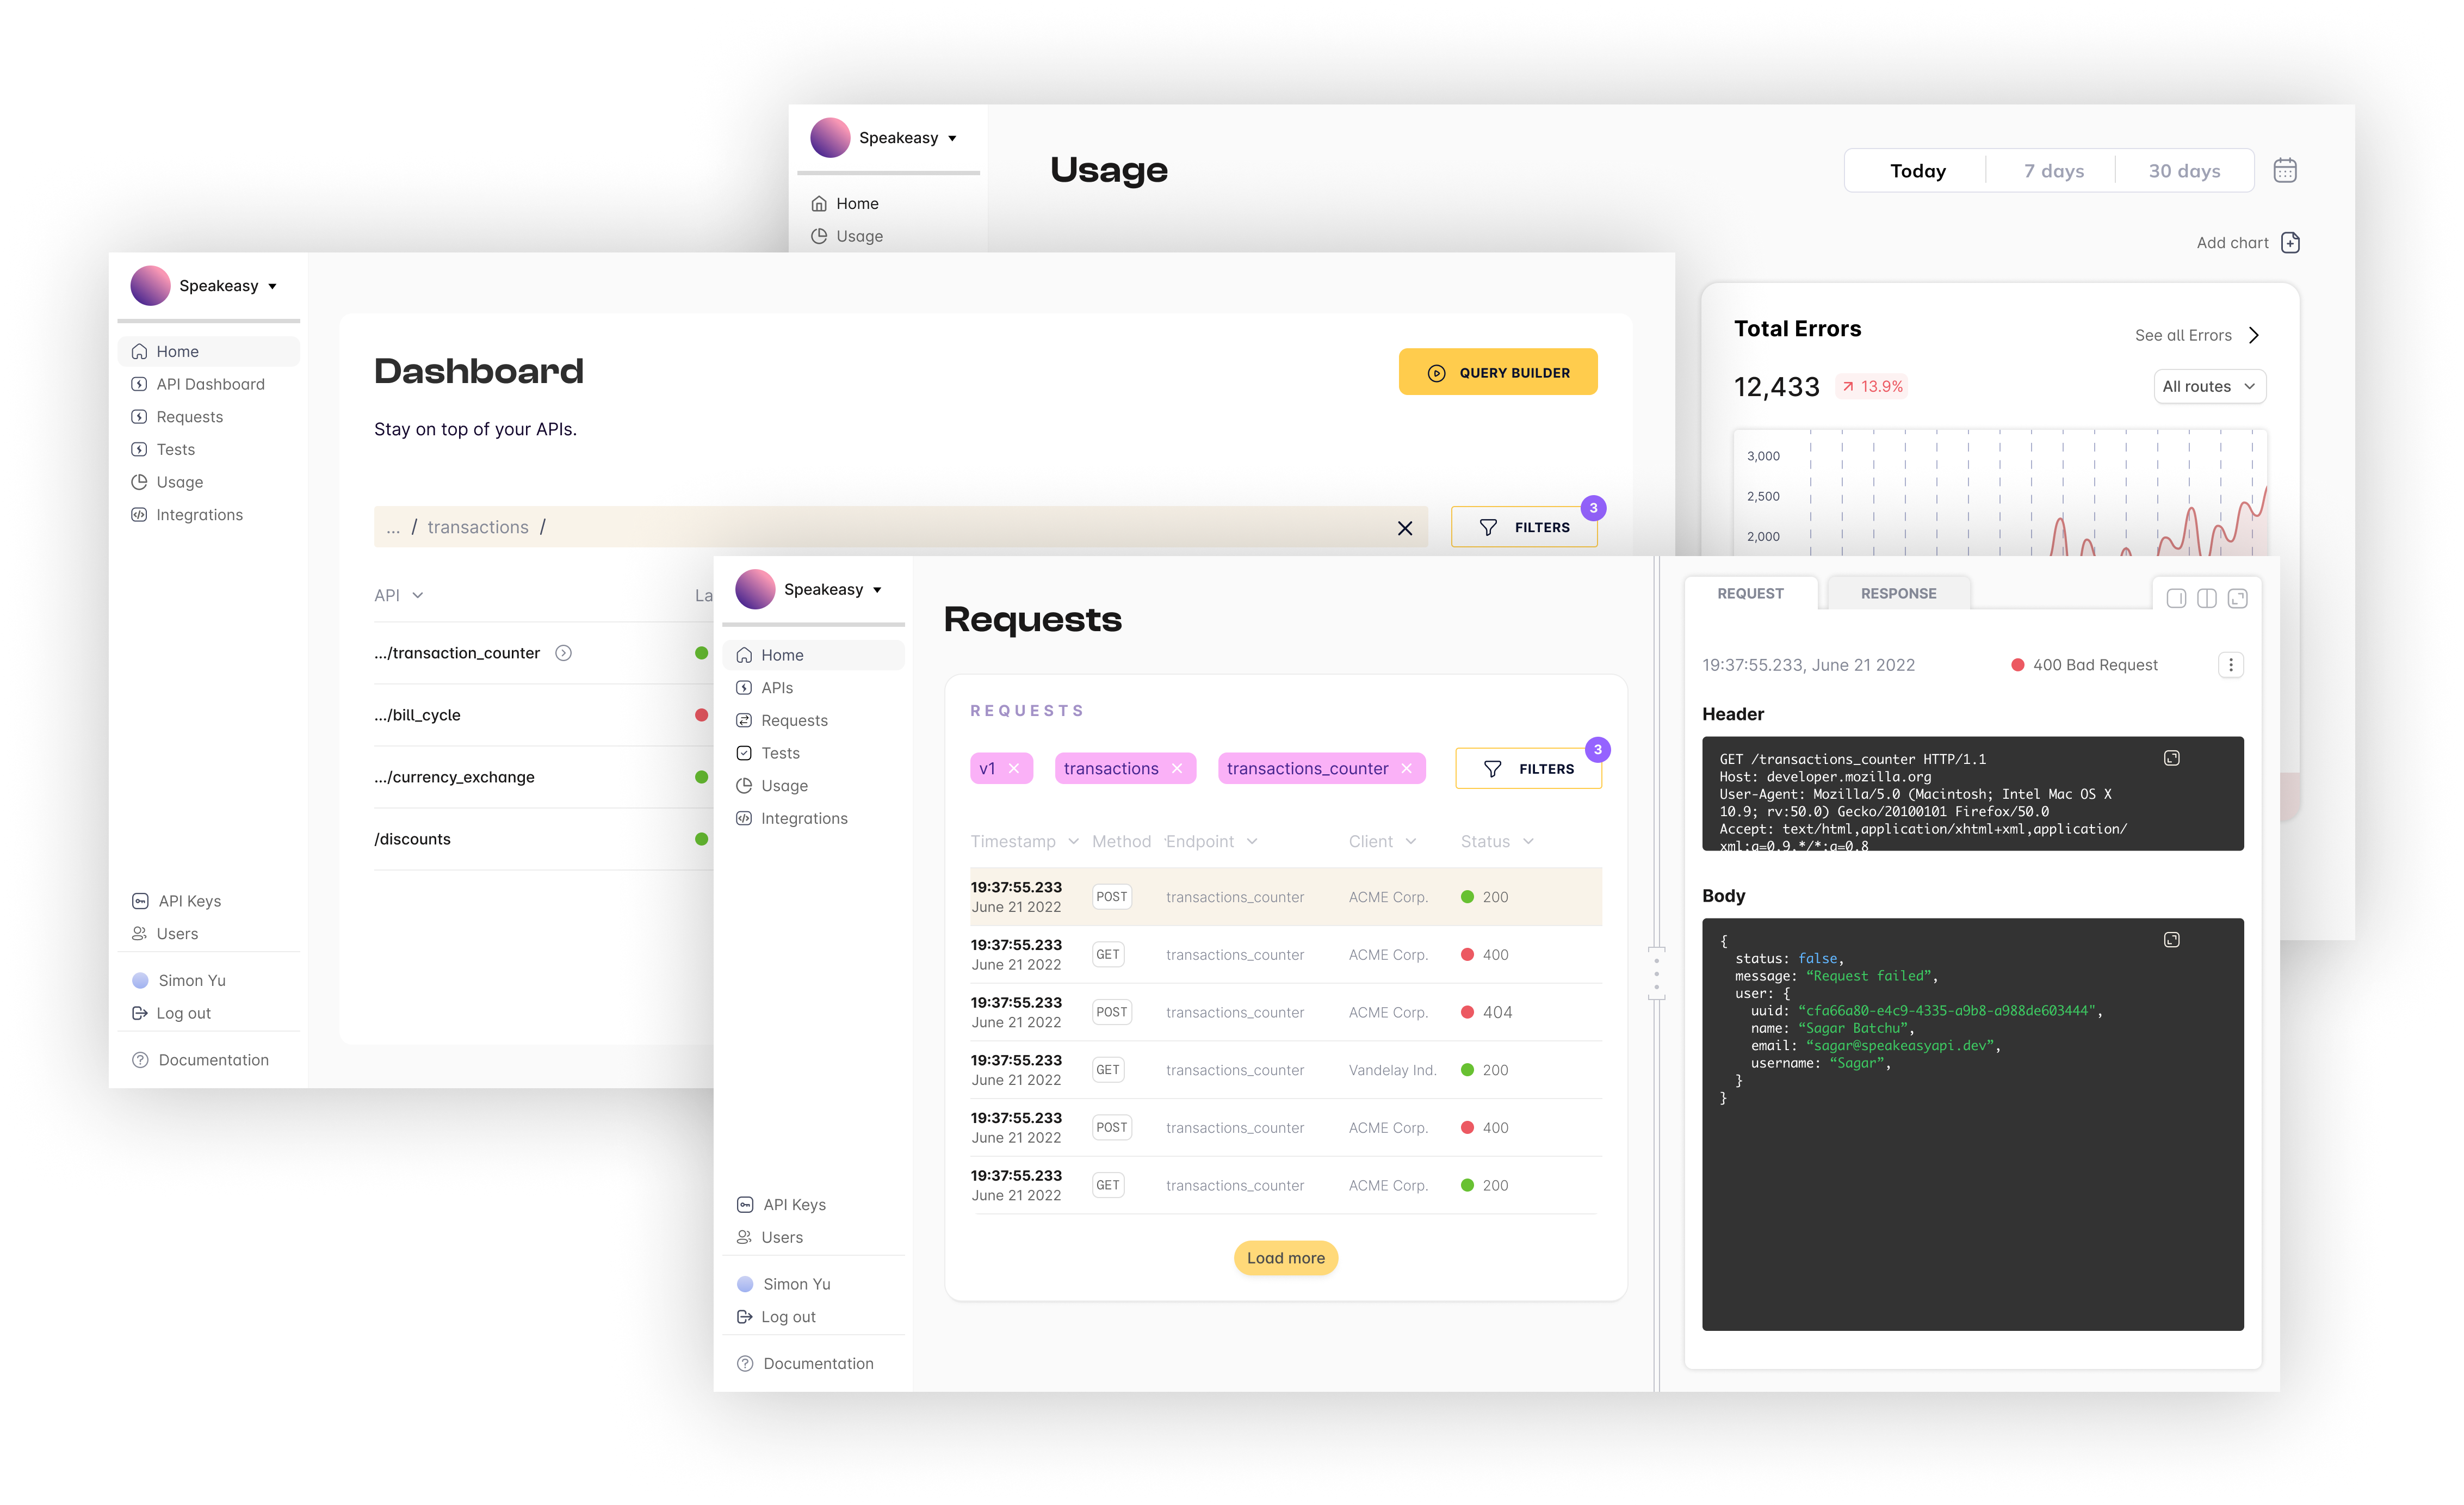
Task: Click Home icon in Dashboard window sidebar
Action: tap(140, 352)
